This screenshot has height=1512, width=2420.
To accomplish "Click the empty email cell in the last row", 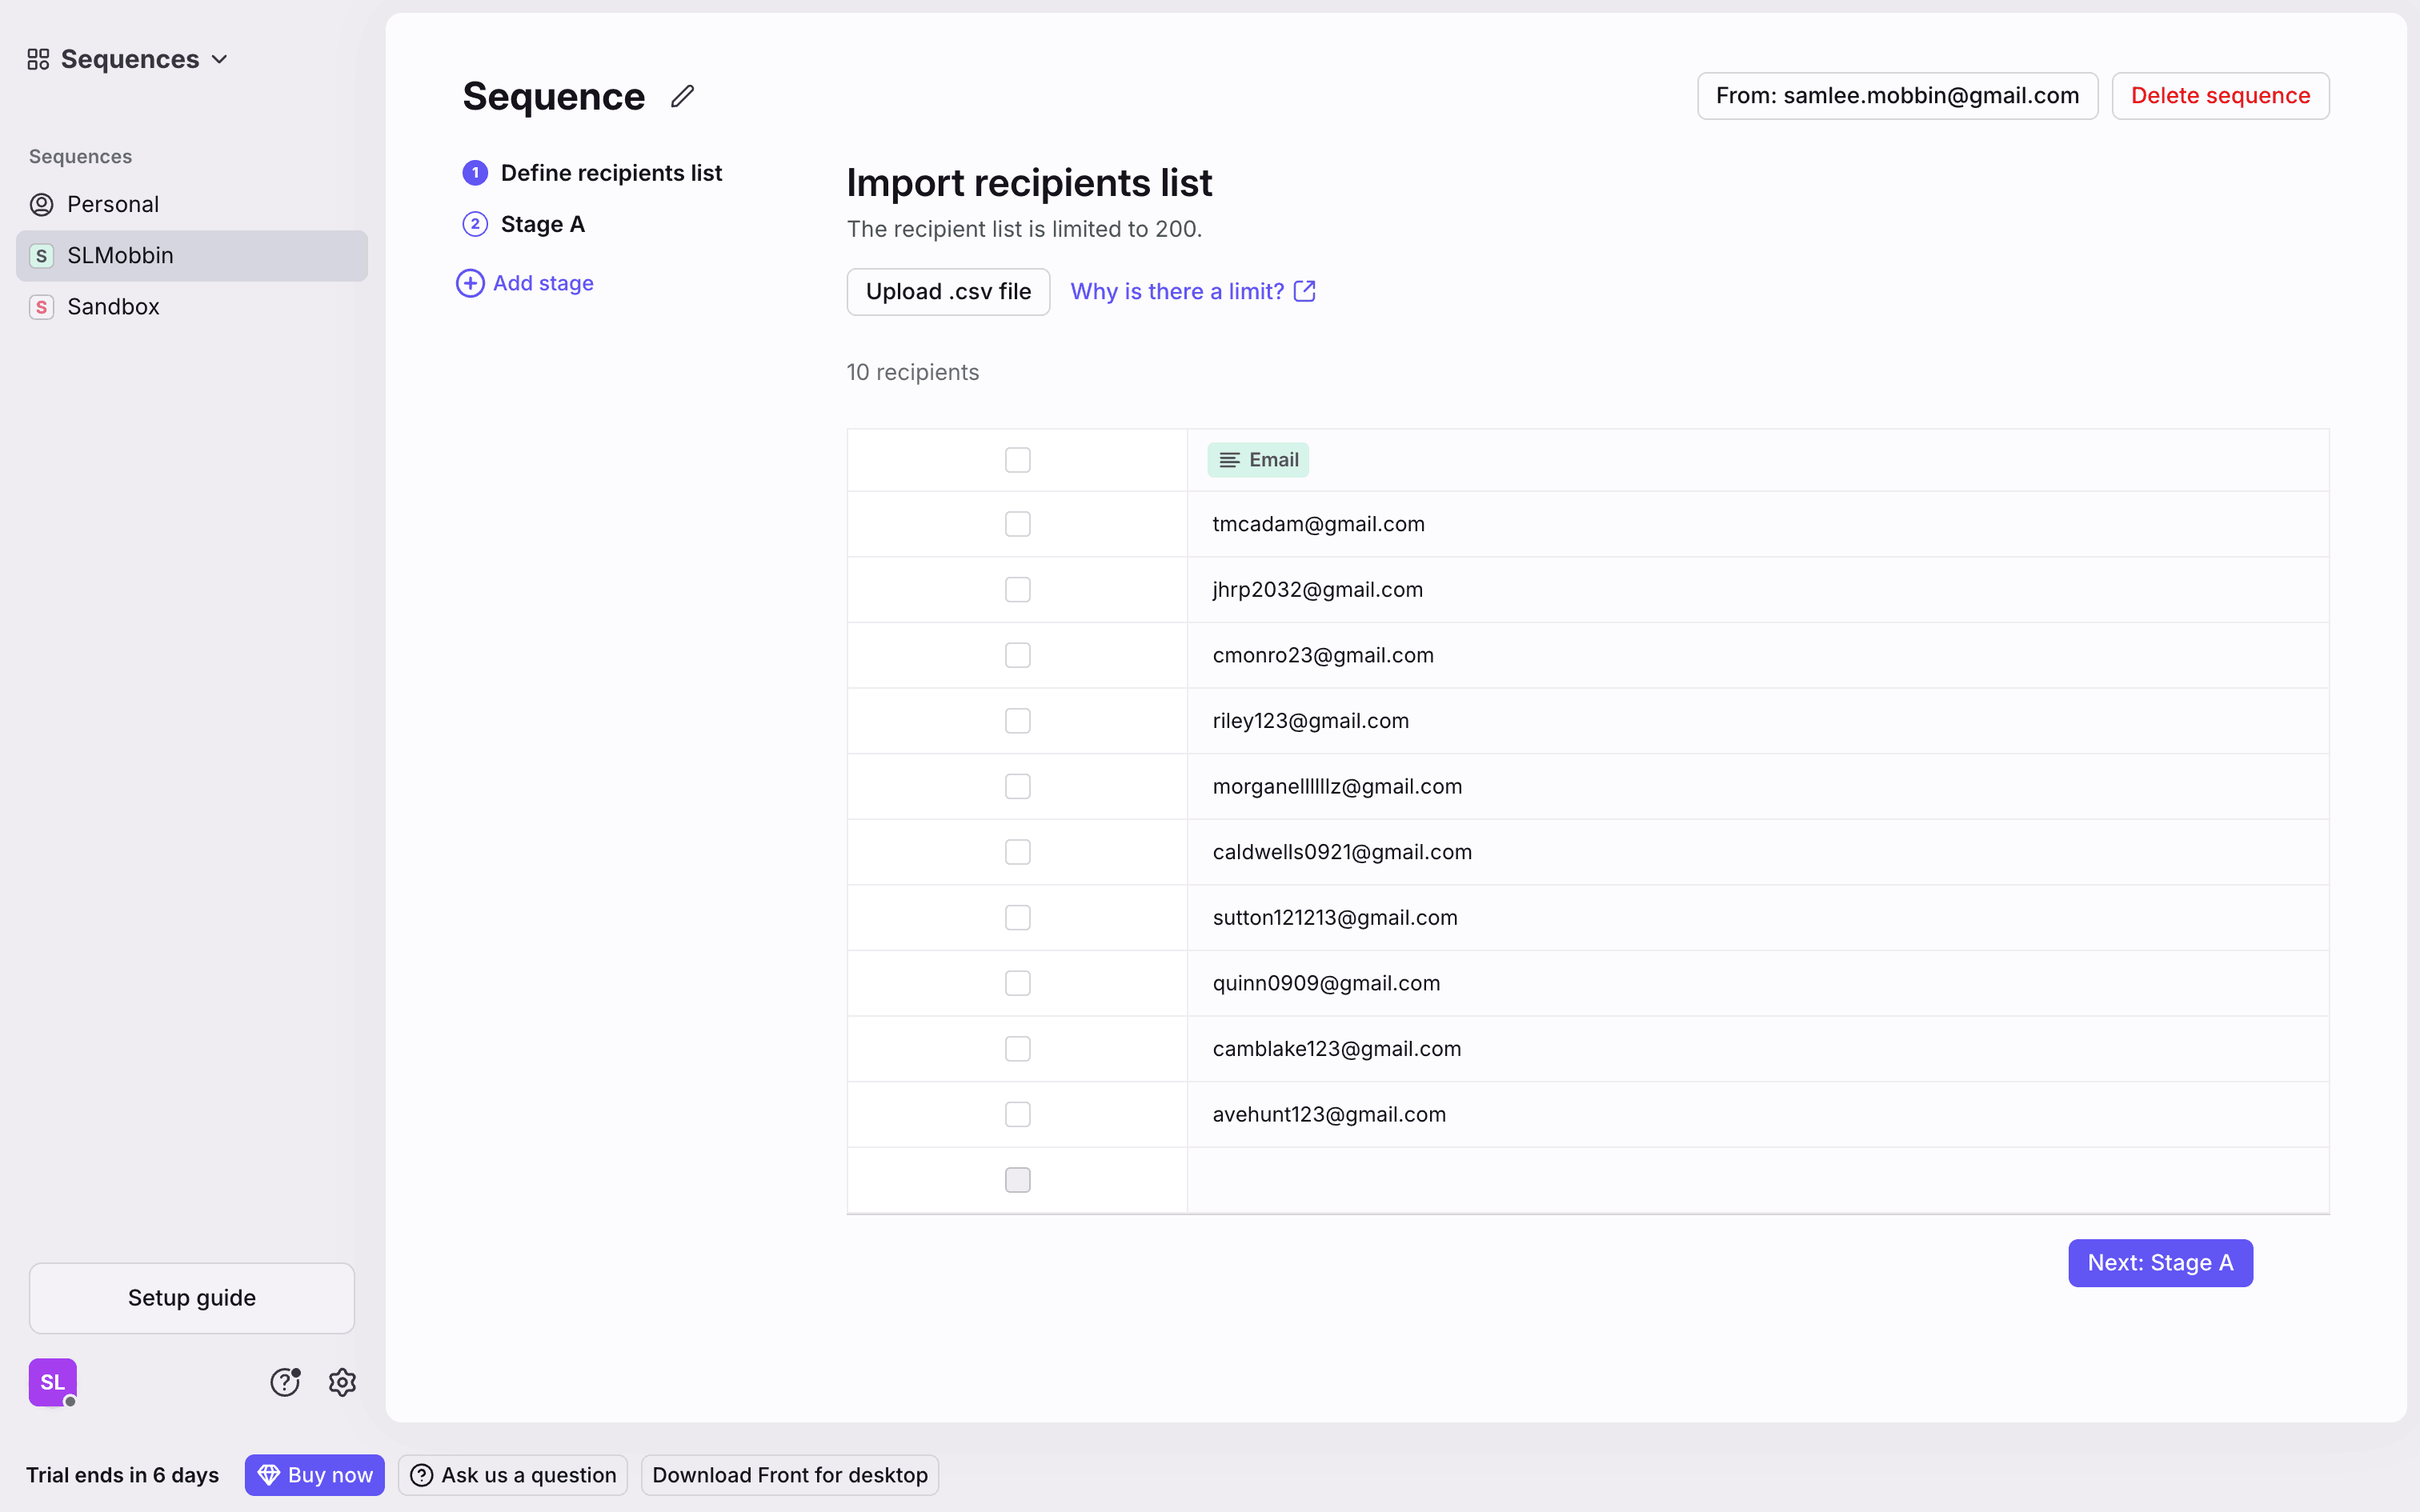I will click(x=1756, y=1180).
